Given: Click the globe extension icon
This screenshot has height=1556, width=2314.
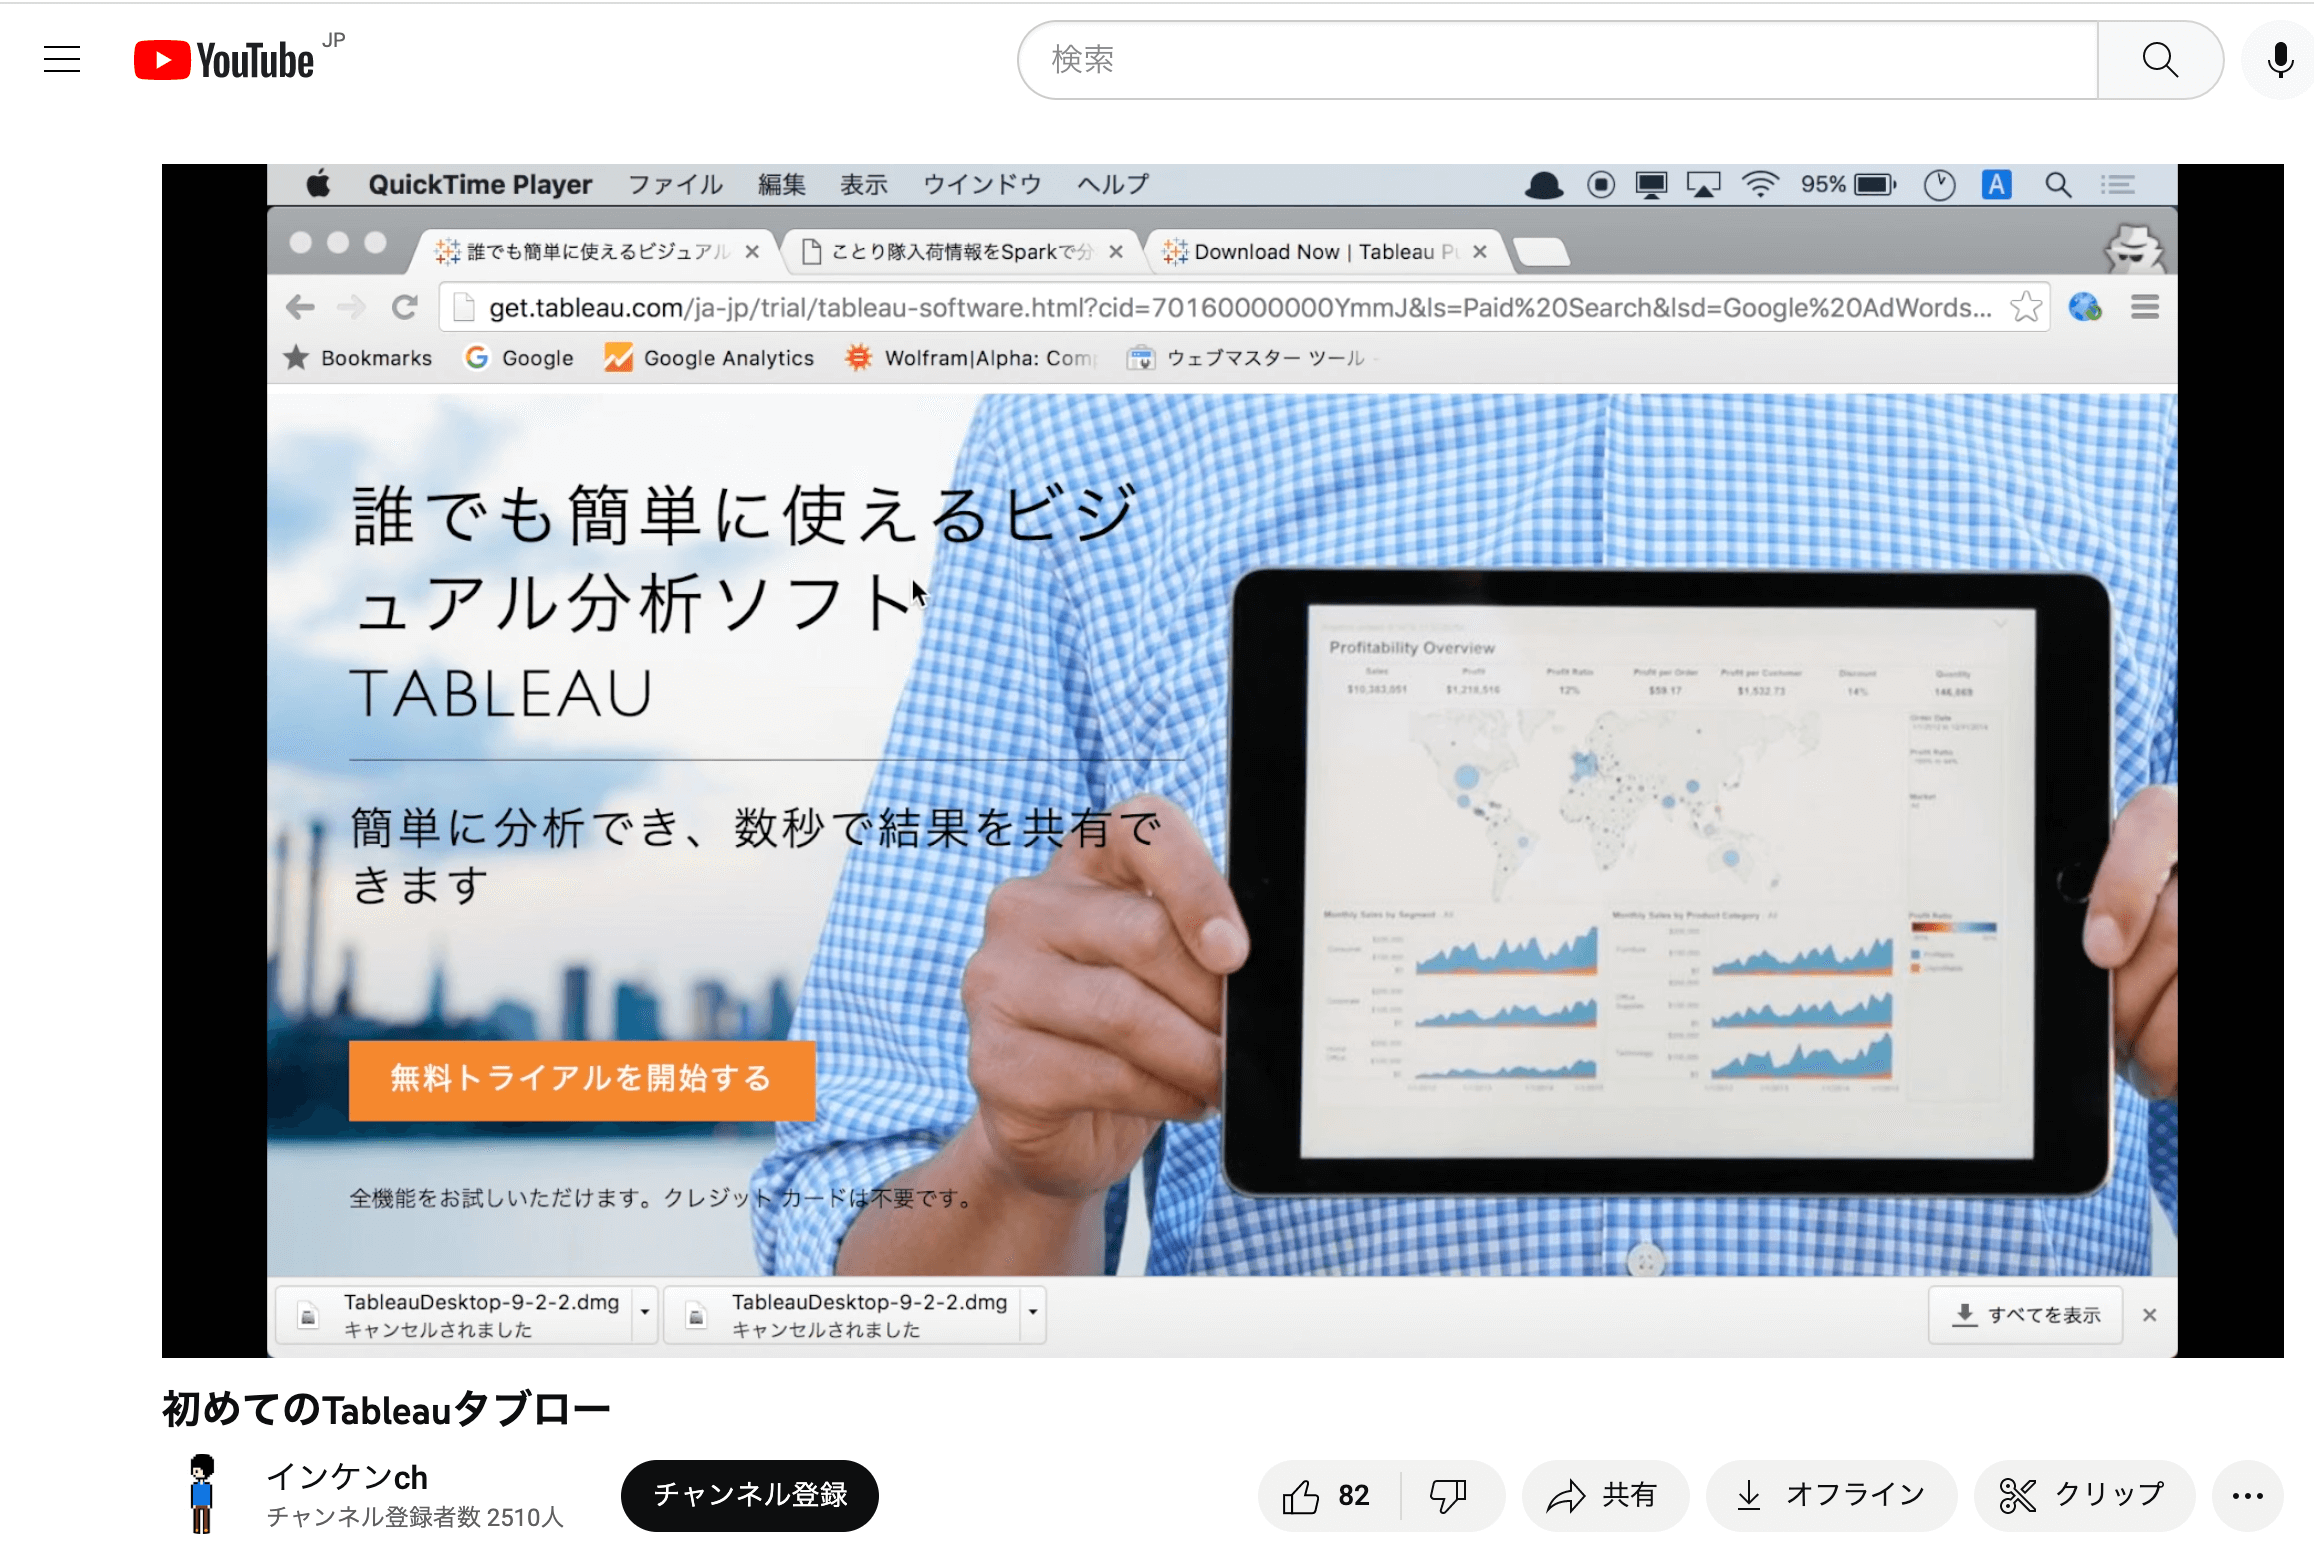Looking at the screenshot, I should pyautogui.click(x=2085, y=307).
